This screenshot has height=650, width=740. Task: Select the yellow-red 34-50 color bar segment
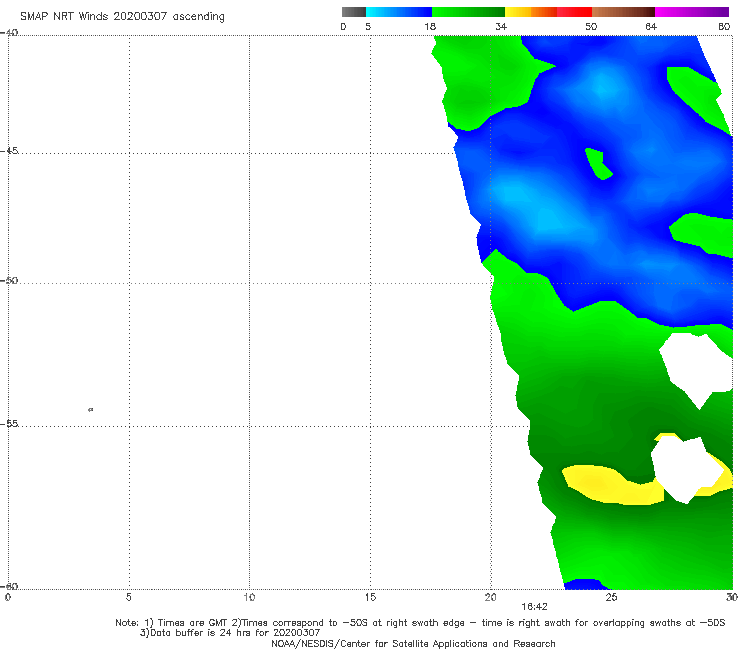[x=548, y=12]
